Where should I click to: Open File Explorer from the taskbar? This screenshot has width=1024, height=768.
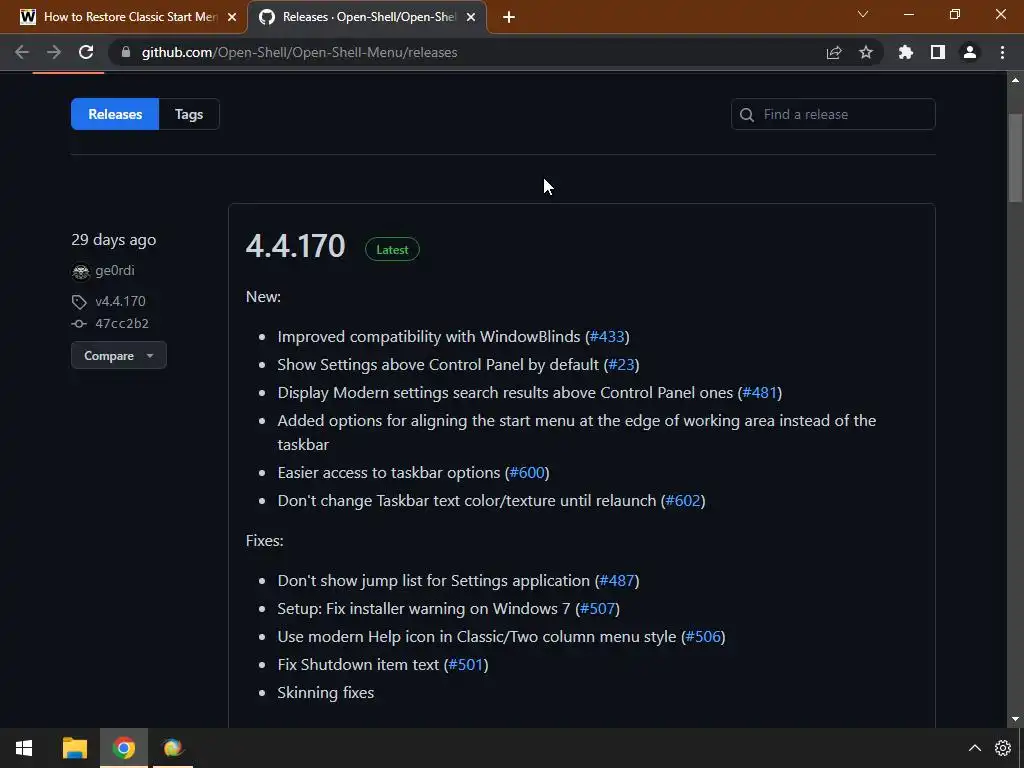(x=74, y=748)
